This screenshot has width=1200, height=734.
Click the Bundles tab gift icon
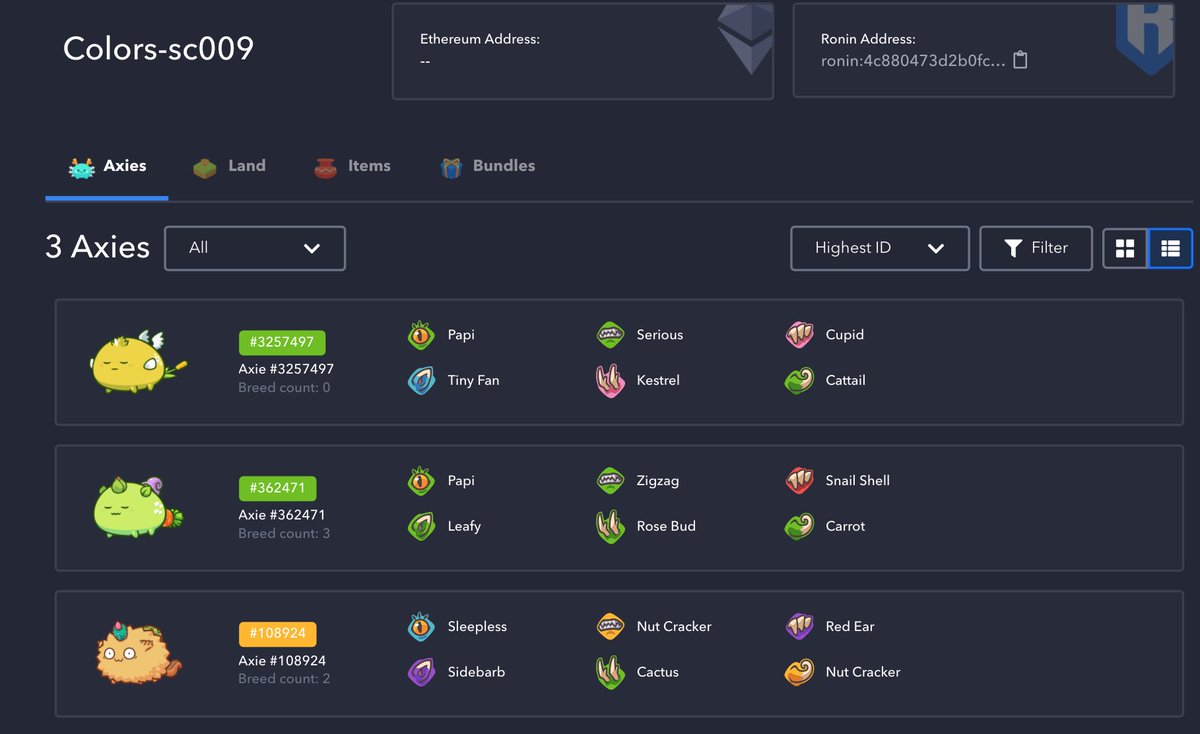(452, 168)
